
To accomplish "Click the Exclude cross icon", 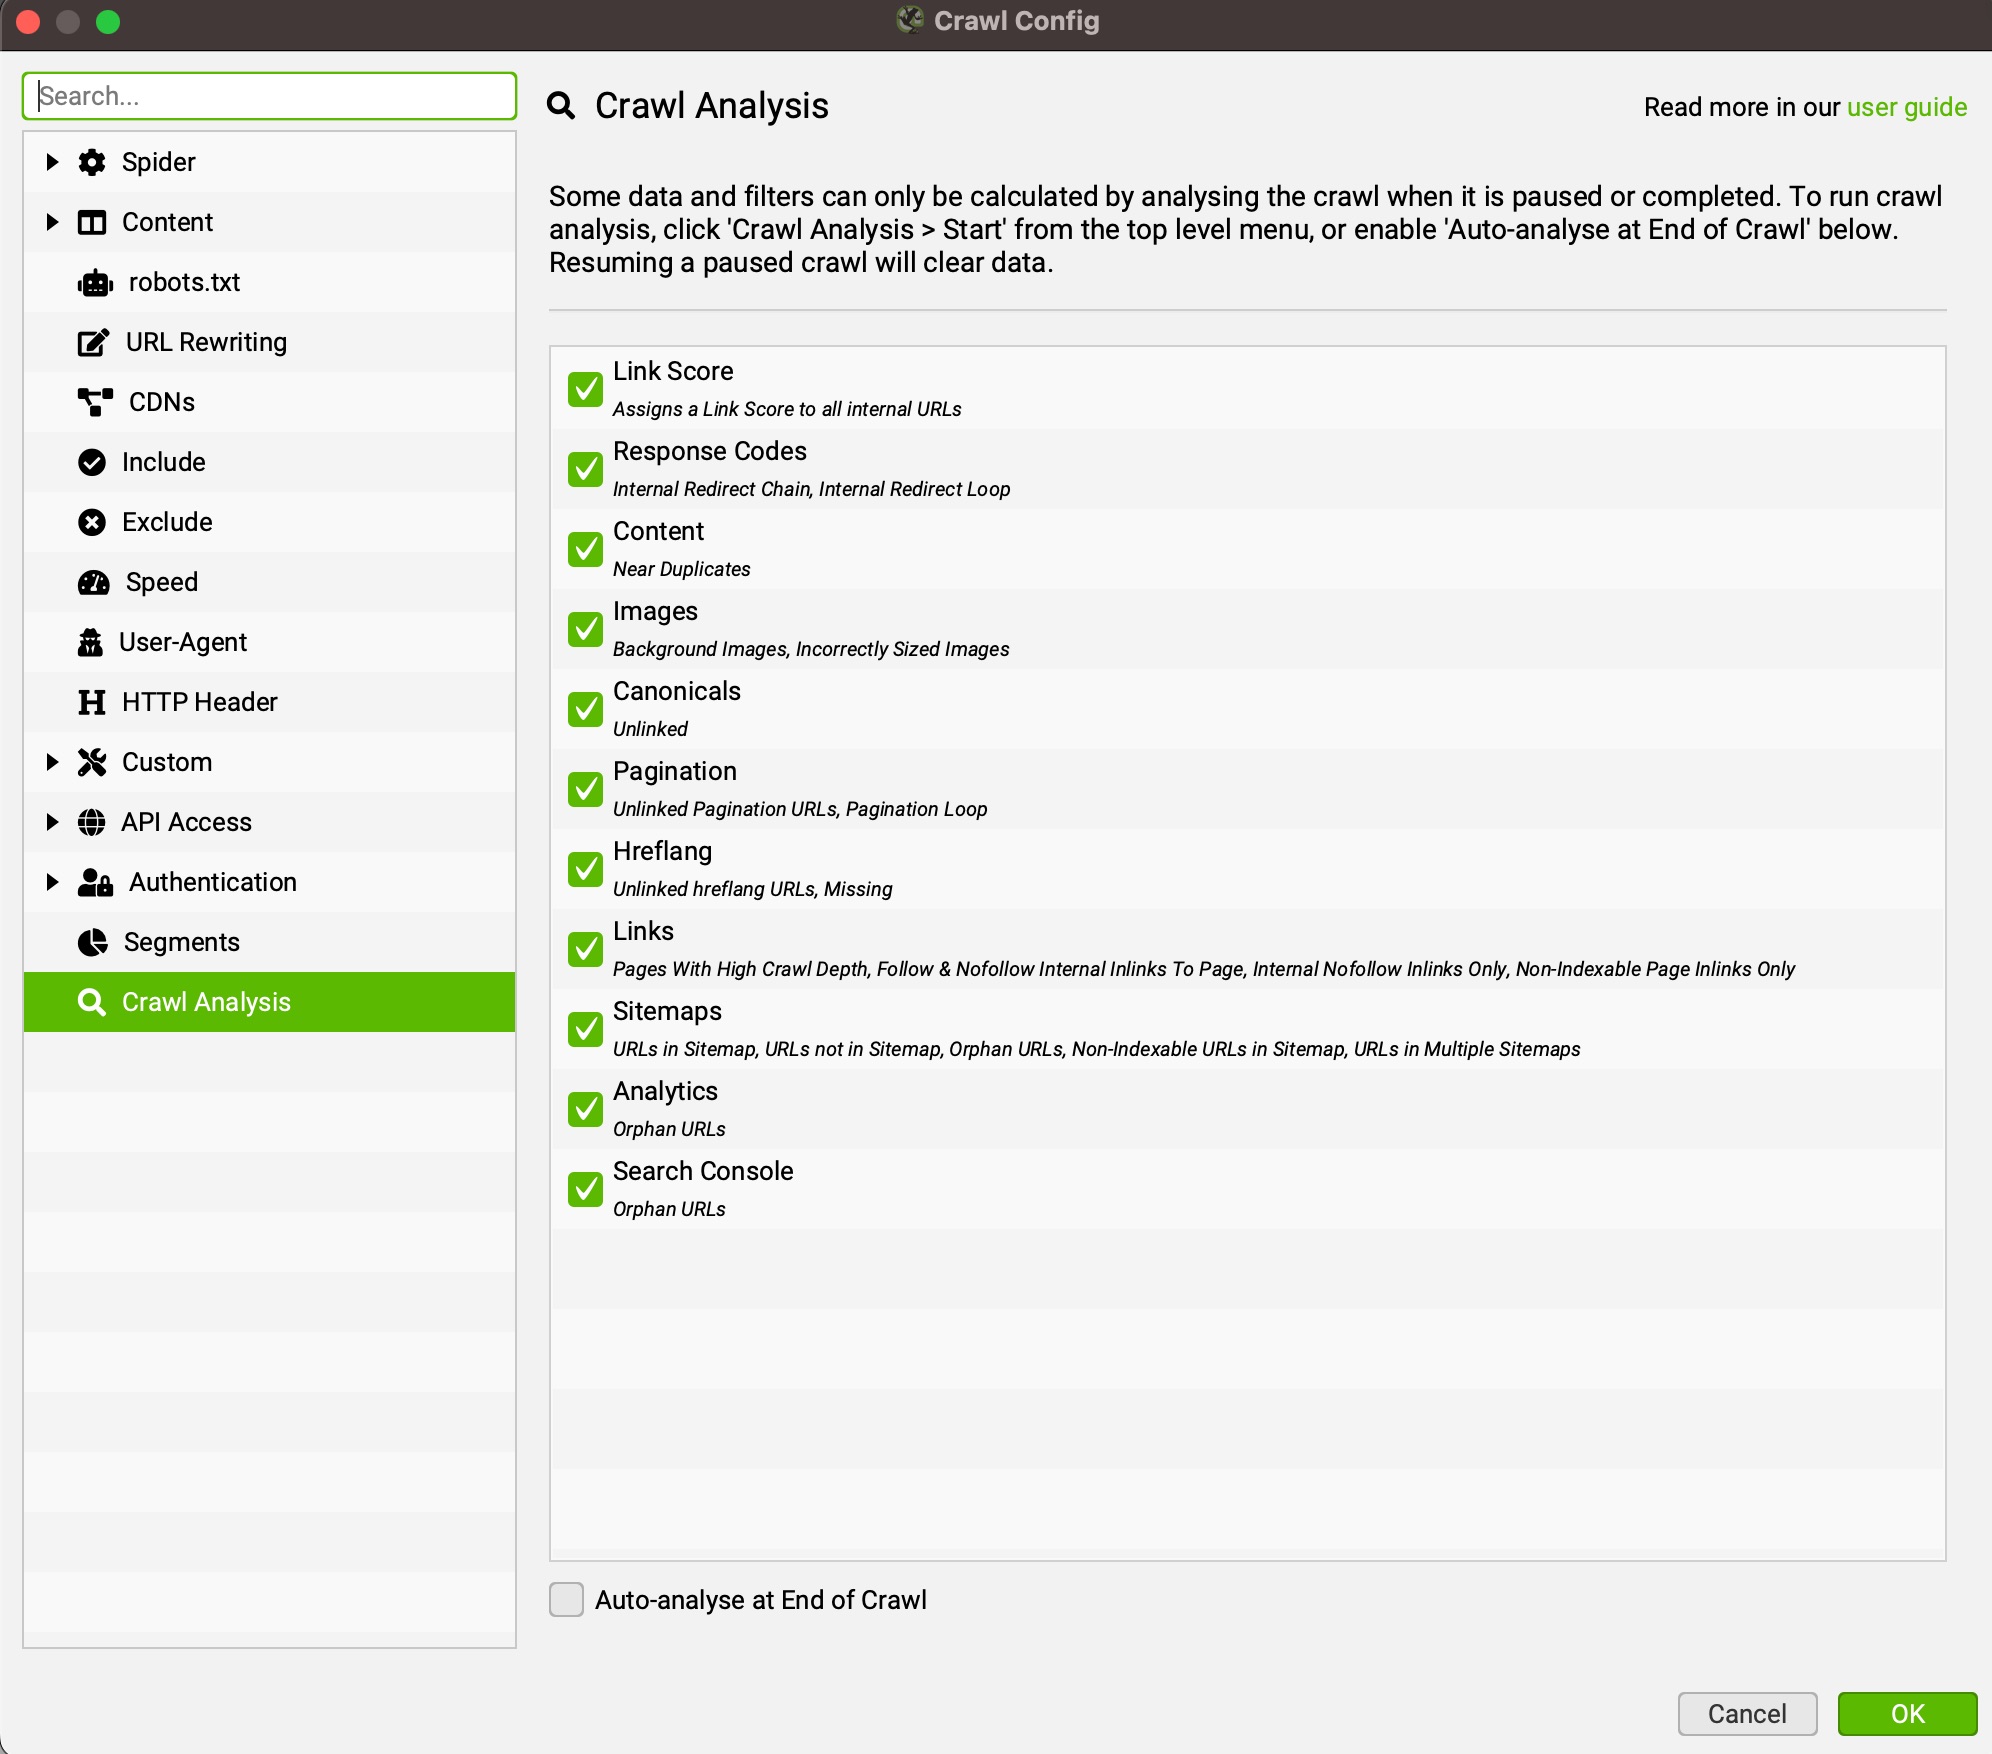I will [x=92, y=522].
